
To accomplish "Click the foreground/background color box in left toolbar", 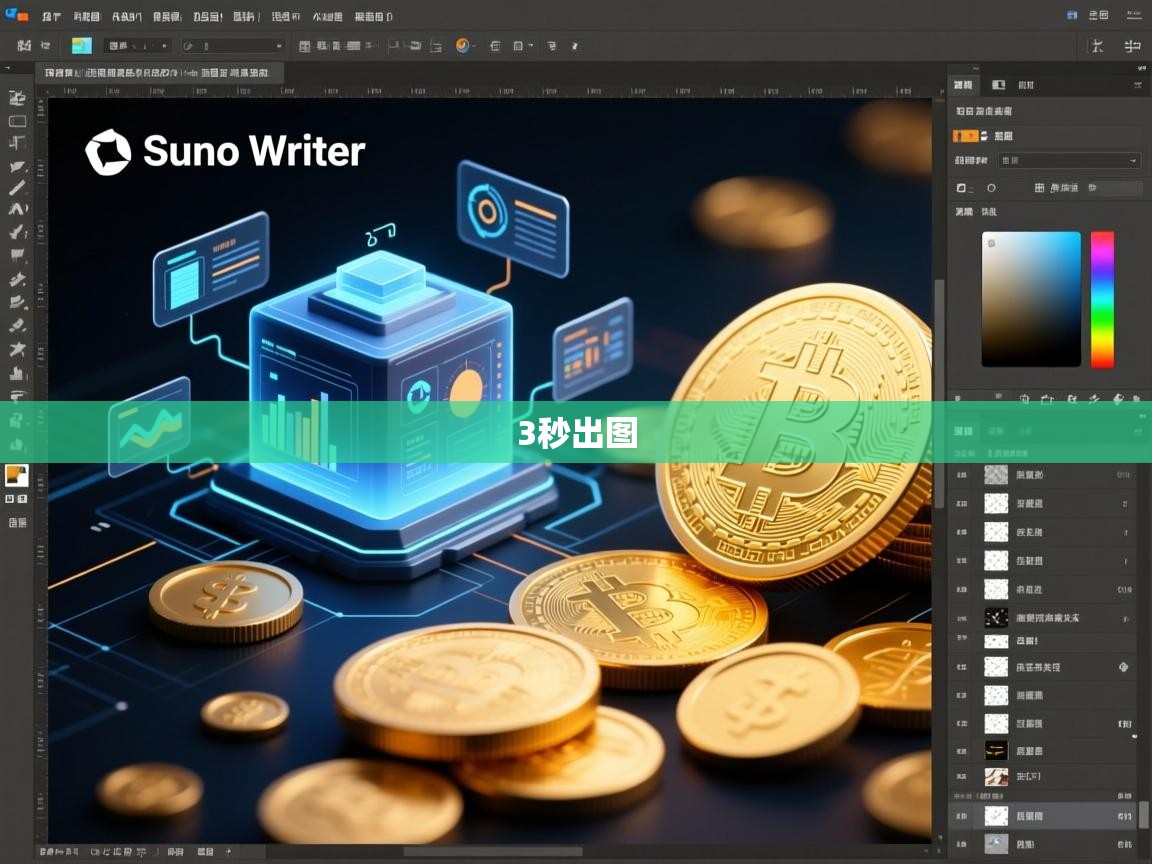I will tap(16, 475).
